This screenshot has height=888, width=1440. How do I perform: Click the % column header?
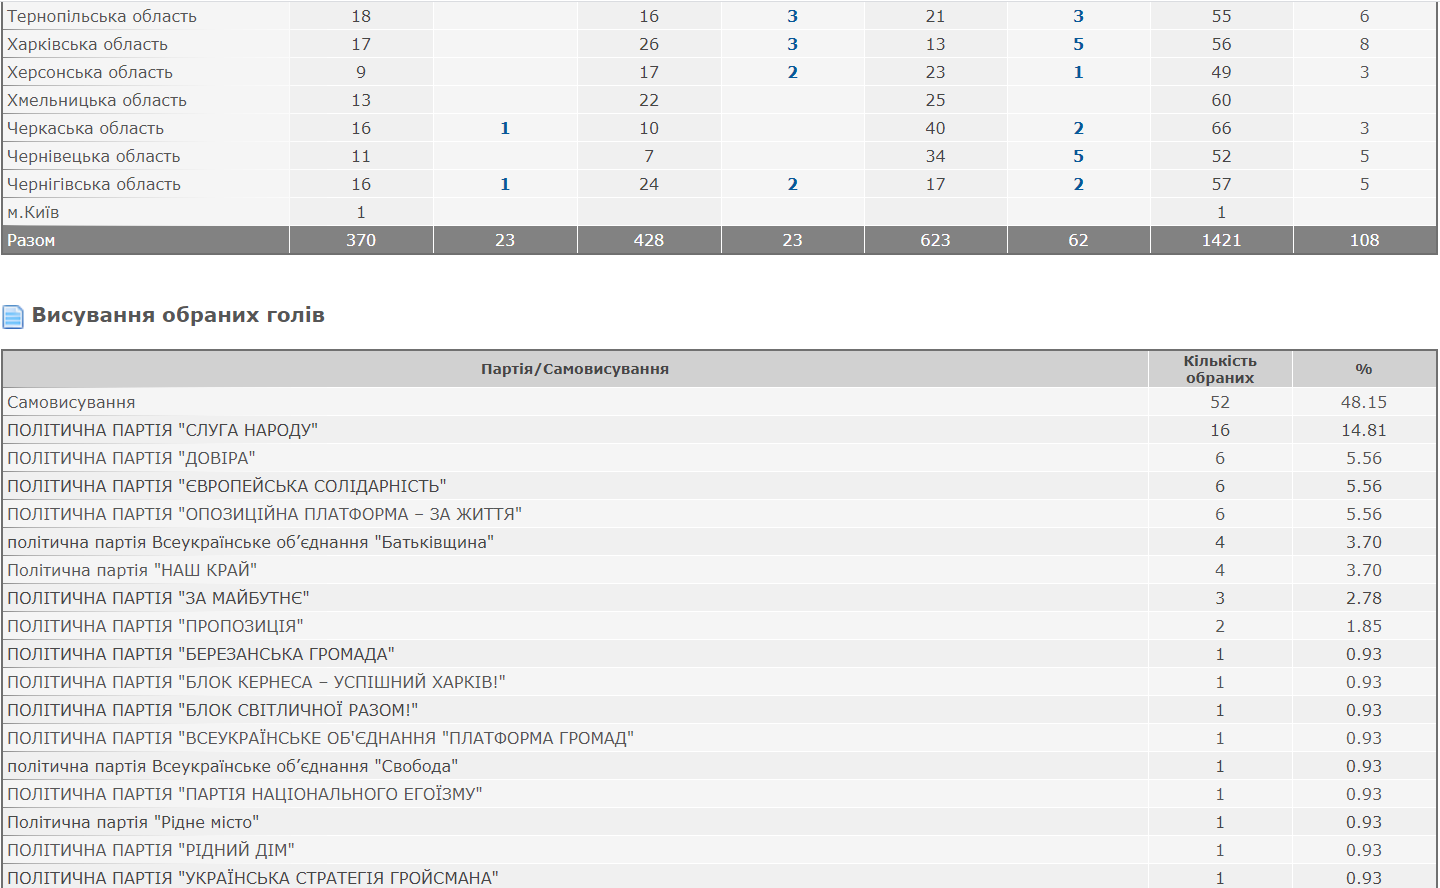point(1363,369)
